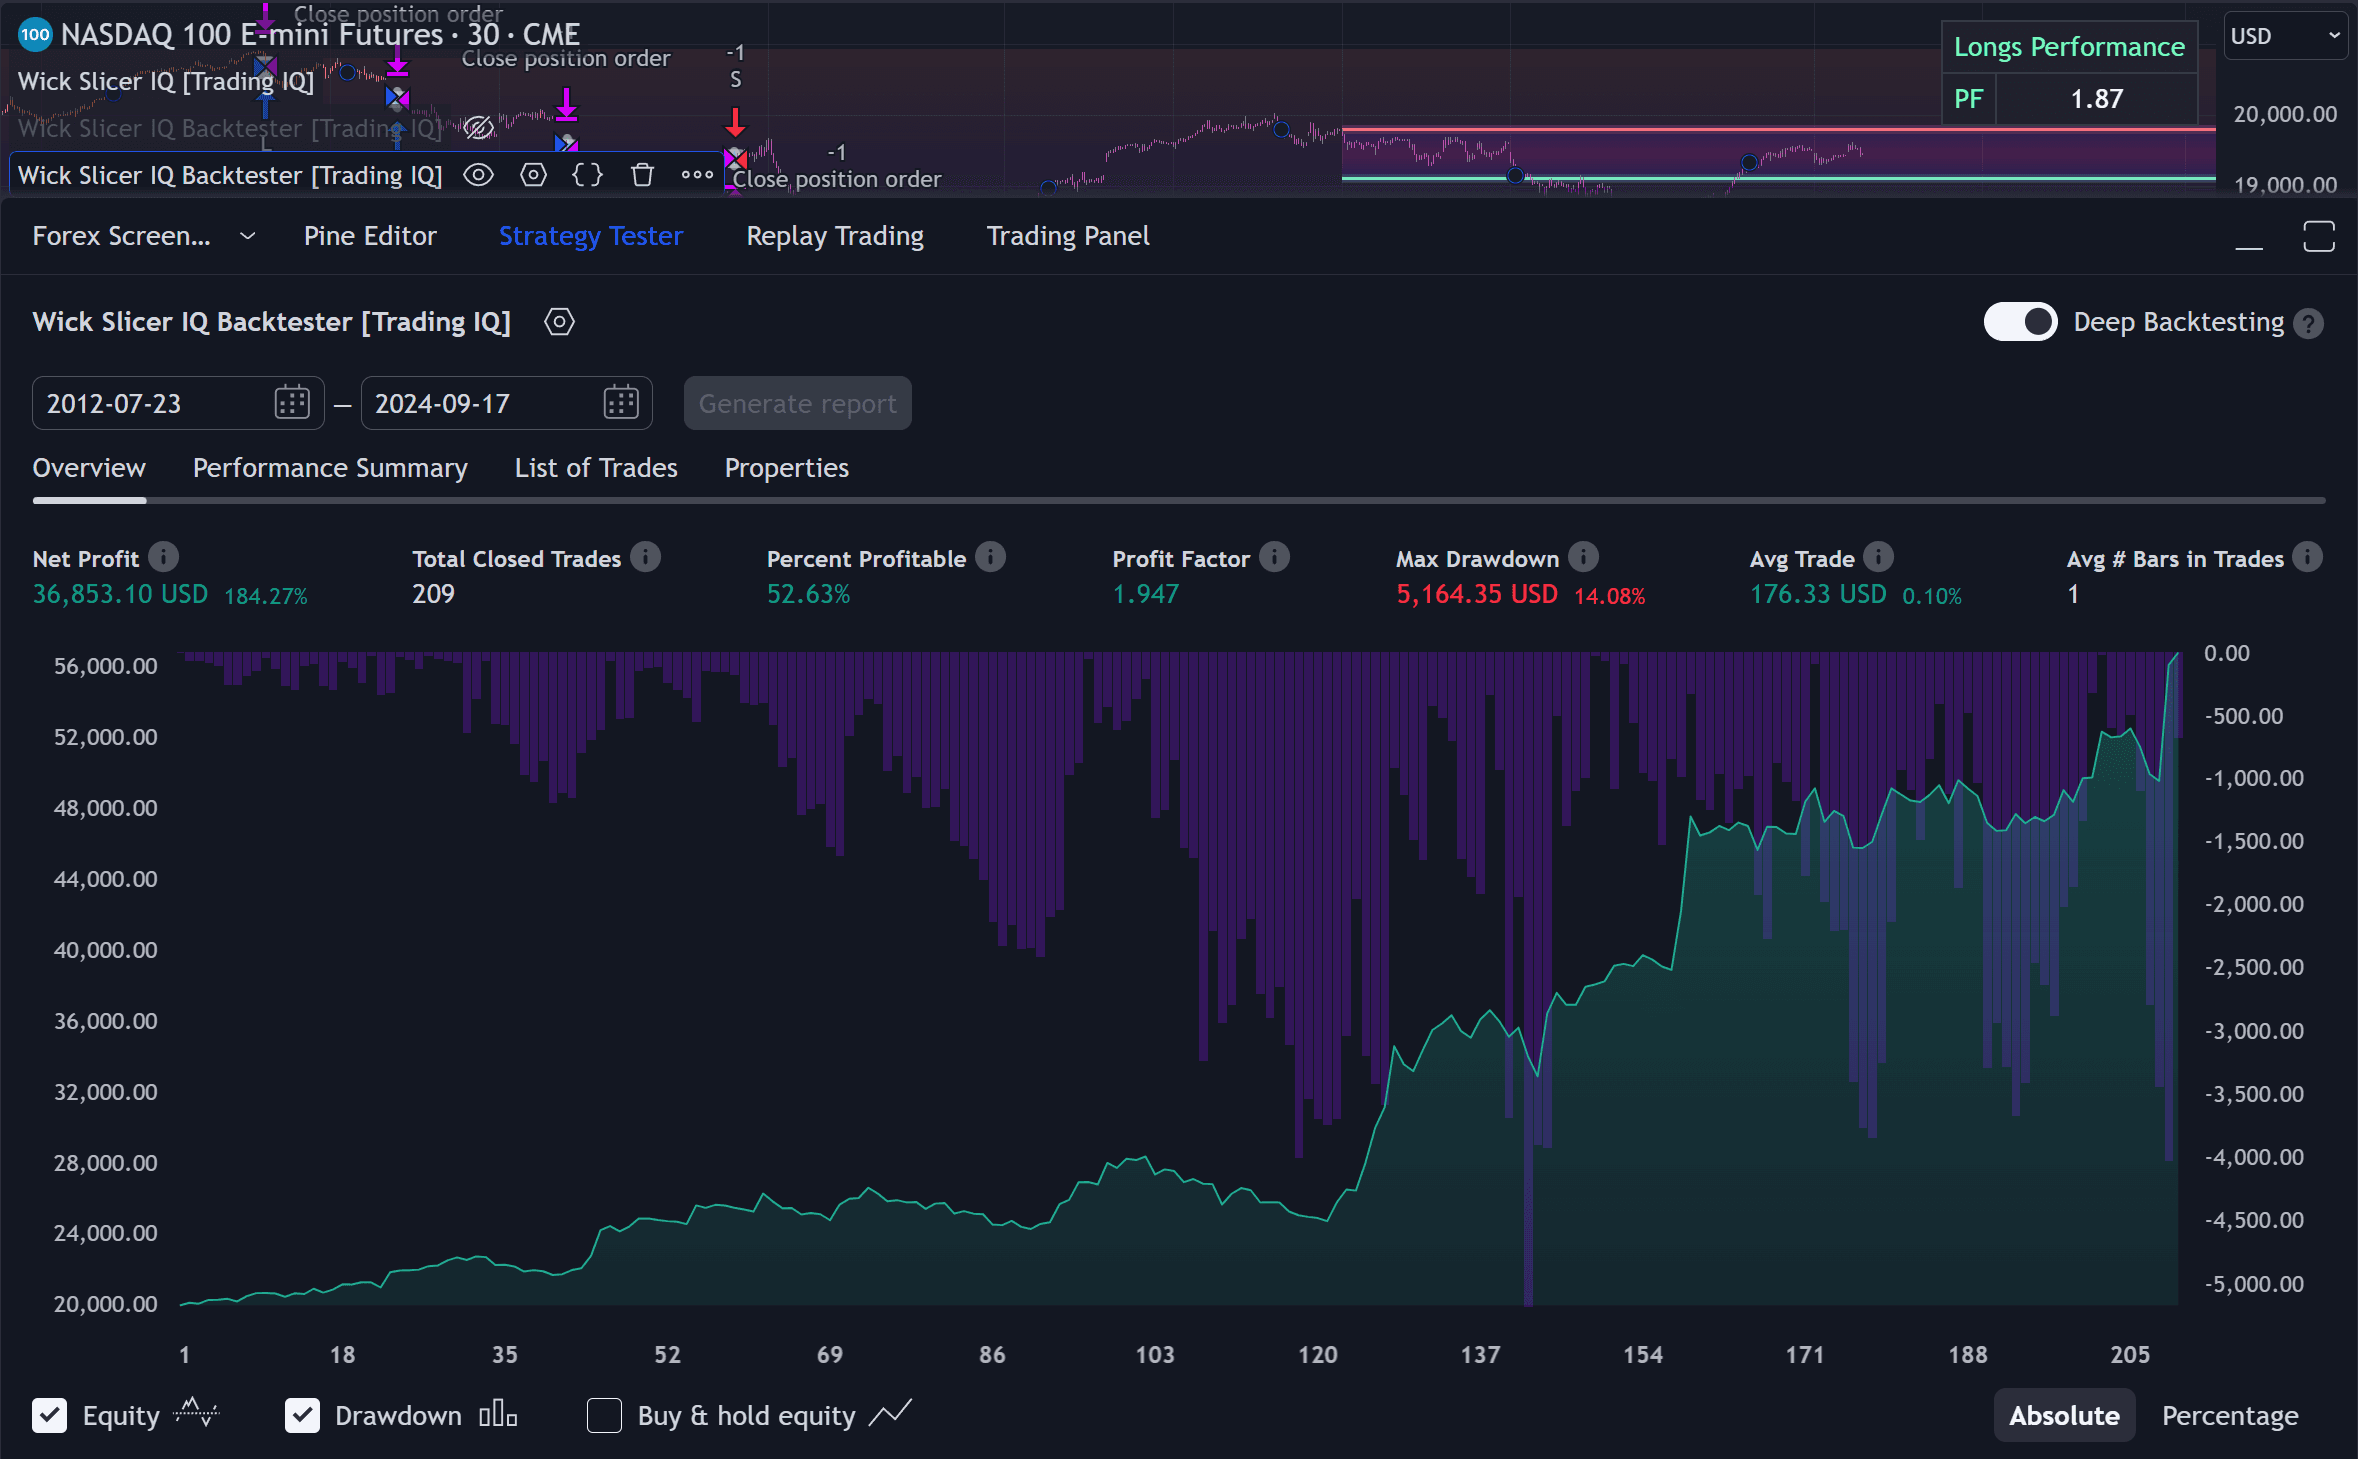
Task: Expand the Forex Screener dropdown chevron
Action: 248,236
